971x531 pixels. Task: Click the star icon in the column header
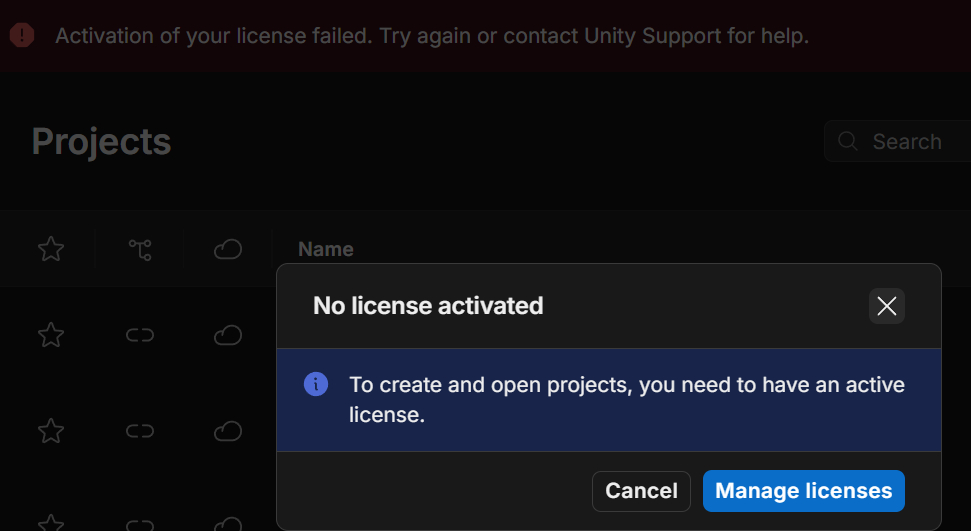click(x=51, y=249)
